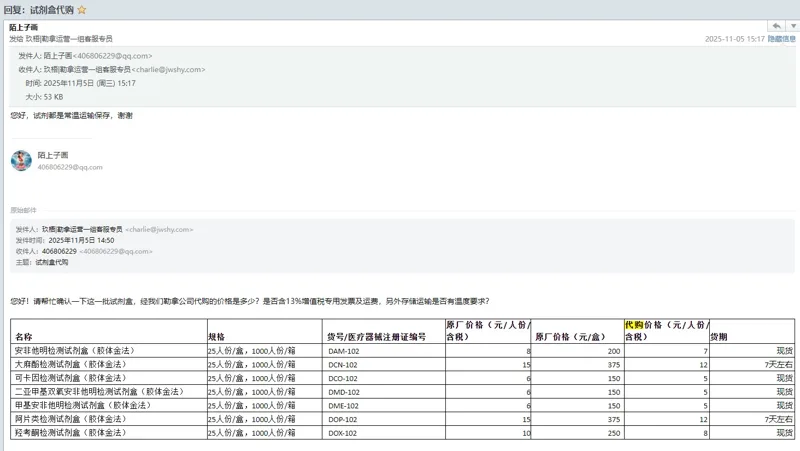Click the original subject 试剂盒代购 in 主题 line
This screenshot has height=451, width=800.
click(x=52, y=262)
